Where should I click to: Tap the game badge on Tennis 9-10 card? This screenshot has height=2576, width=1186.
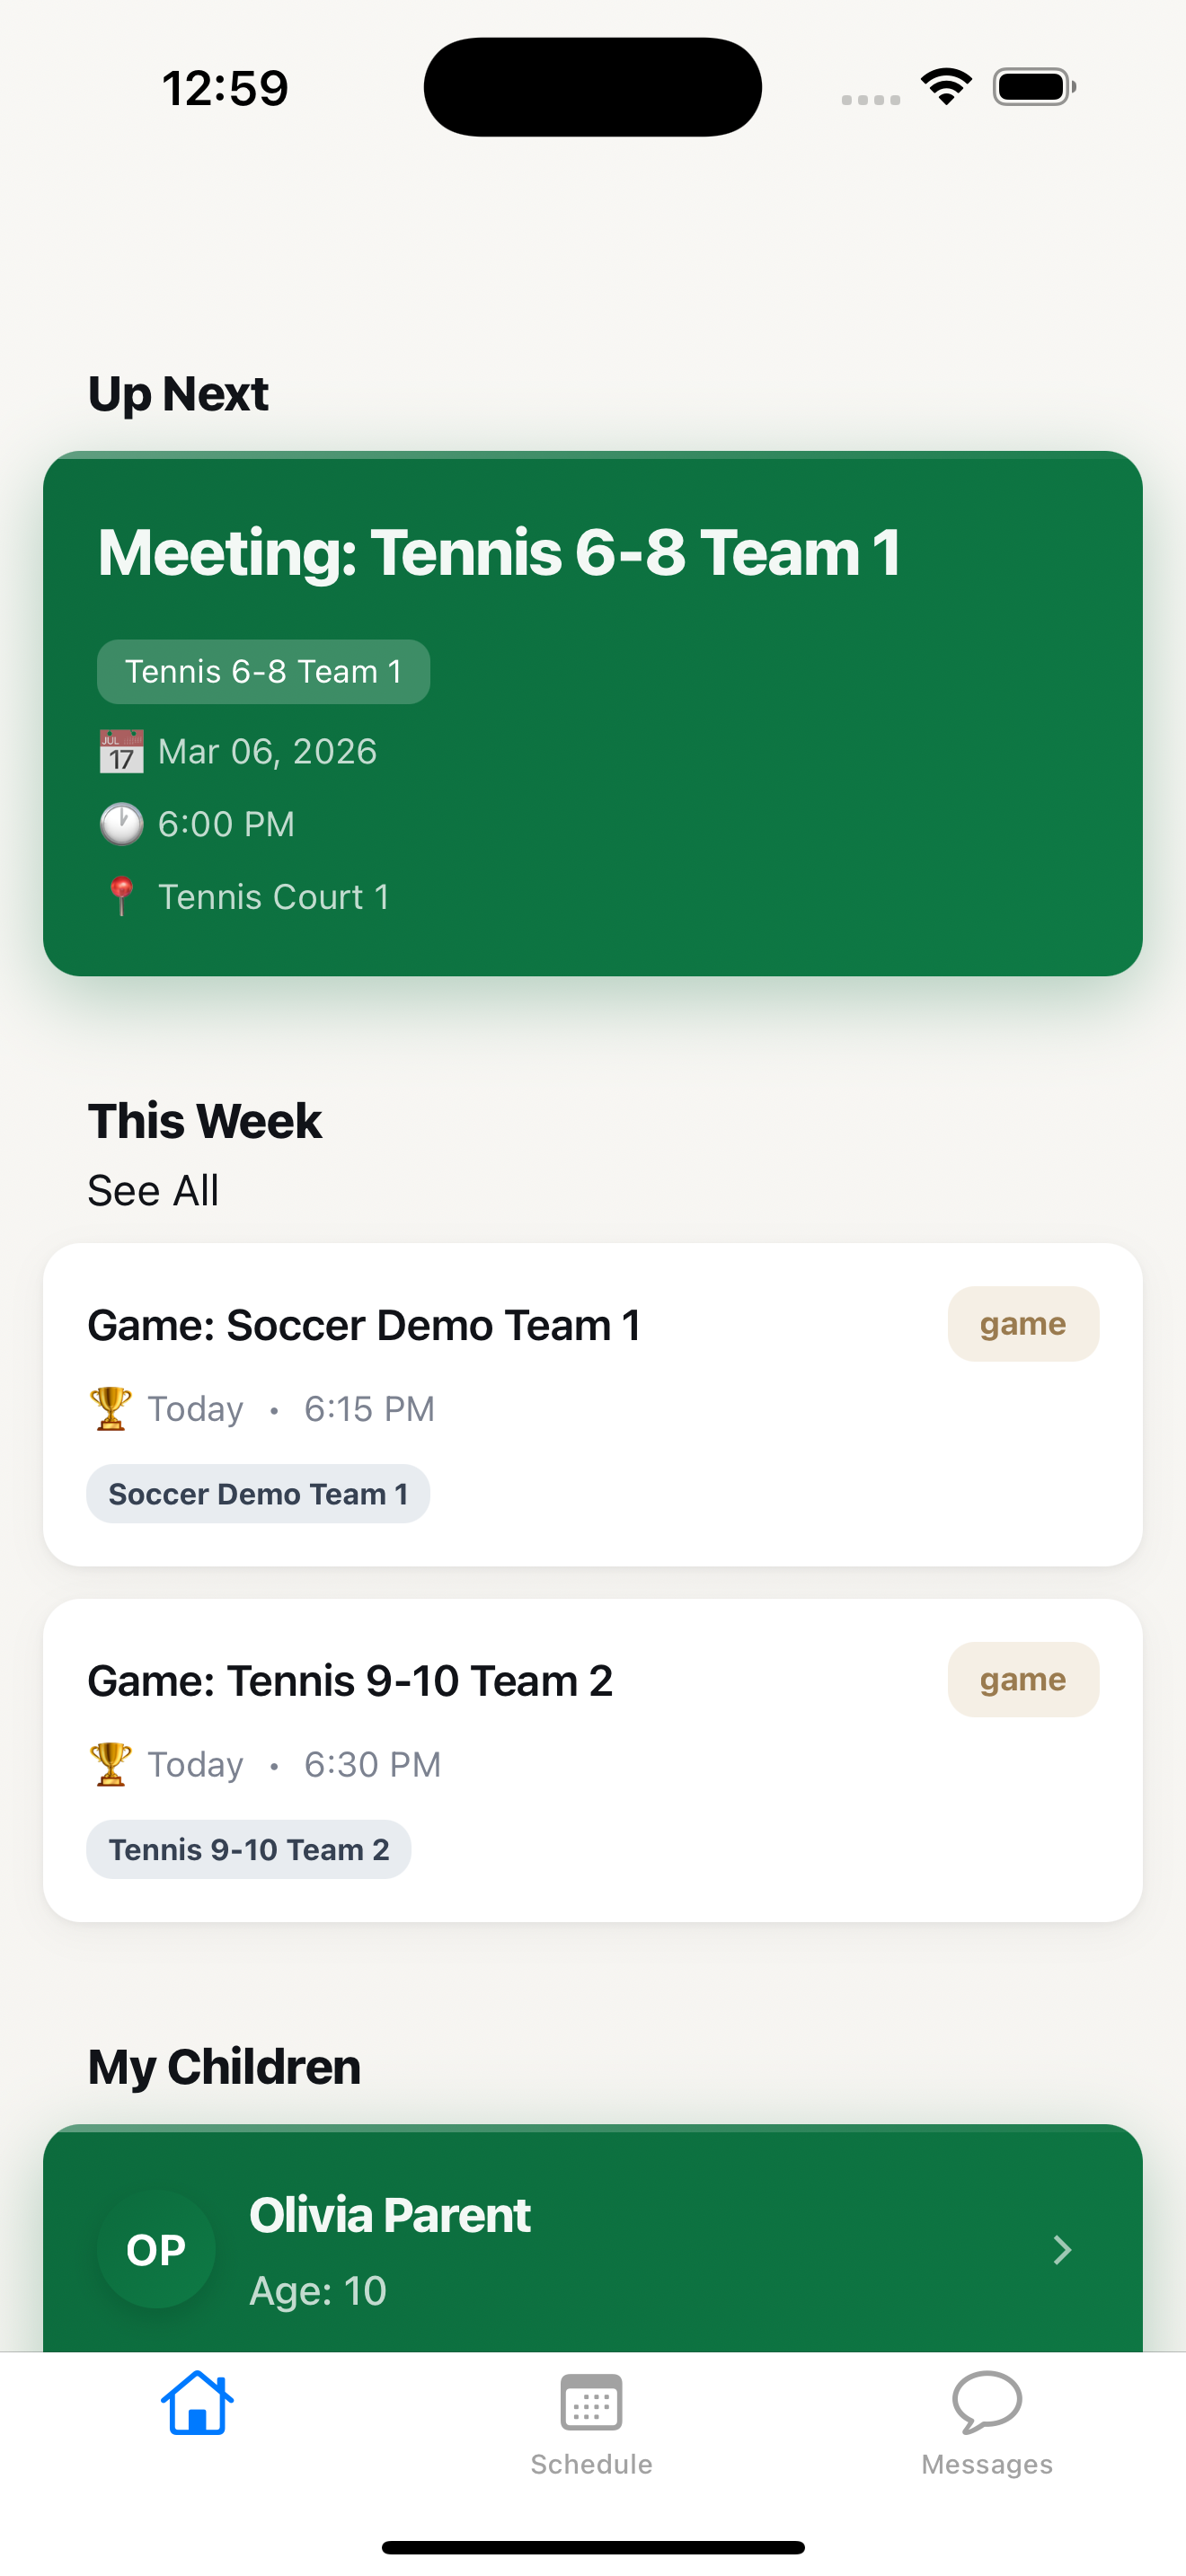click(1023, 1680)
